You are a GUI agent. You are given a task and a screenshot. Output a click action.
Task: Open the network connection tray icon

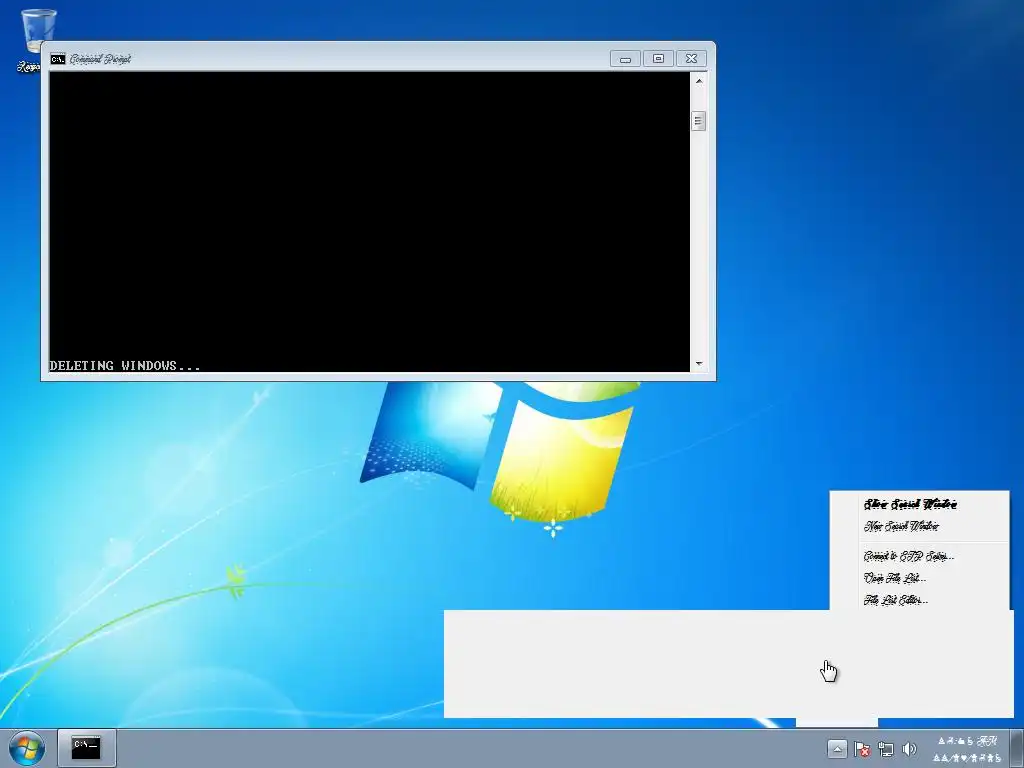click(886, 748)
